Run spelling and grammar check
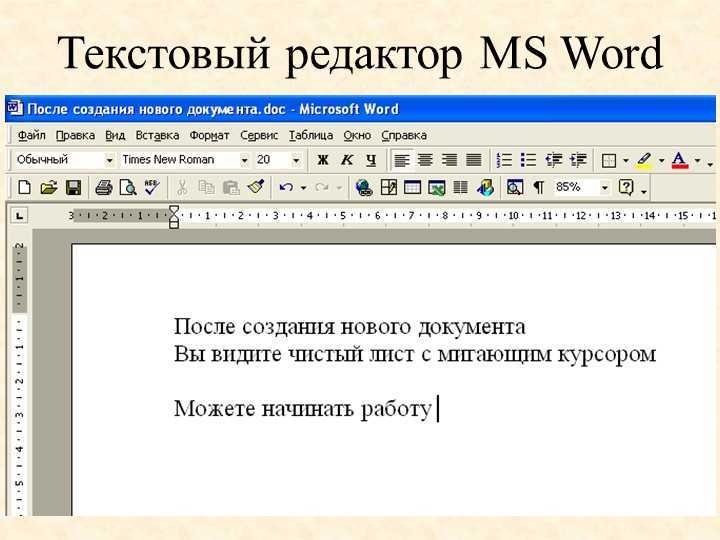720x540 pixels. coord(152,187)
